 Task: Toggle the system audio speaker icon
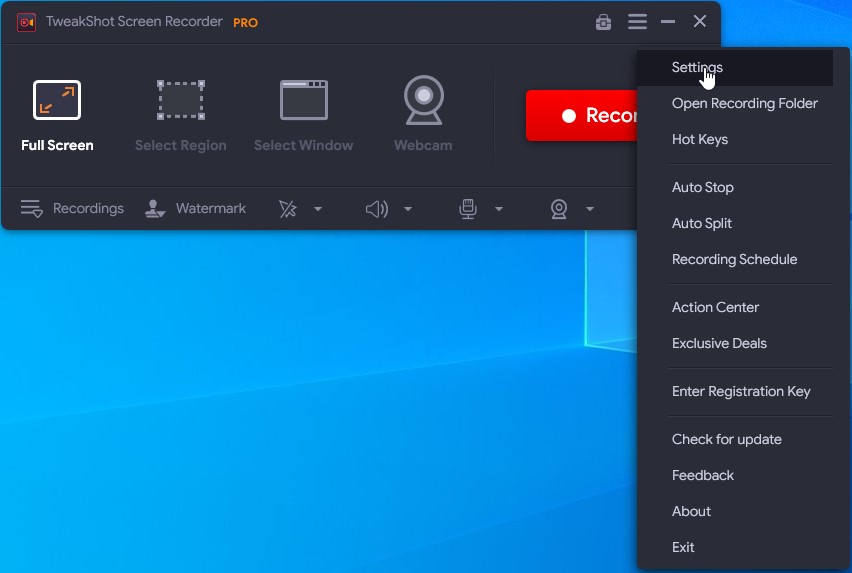coord(376,209)
